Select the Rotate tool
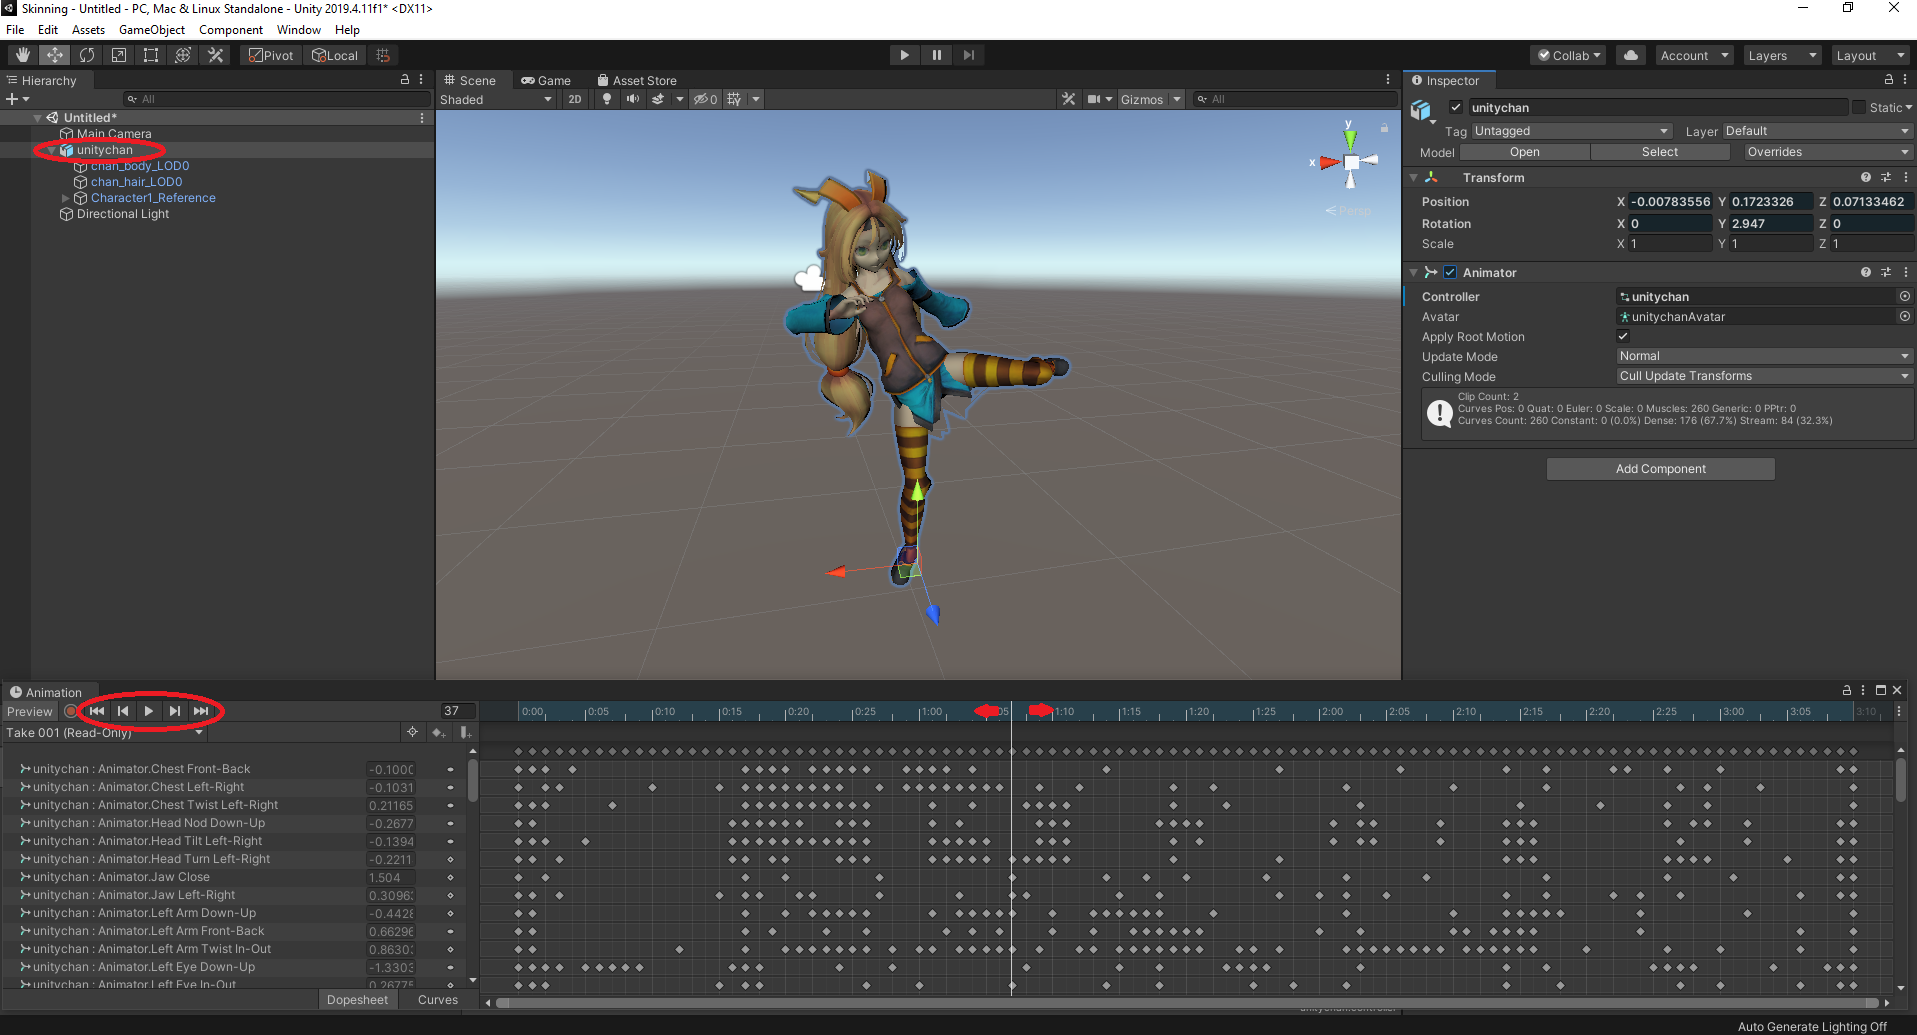 (87, 55)
